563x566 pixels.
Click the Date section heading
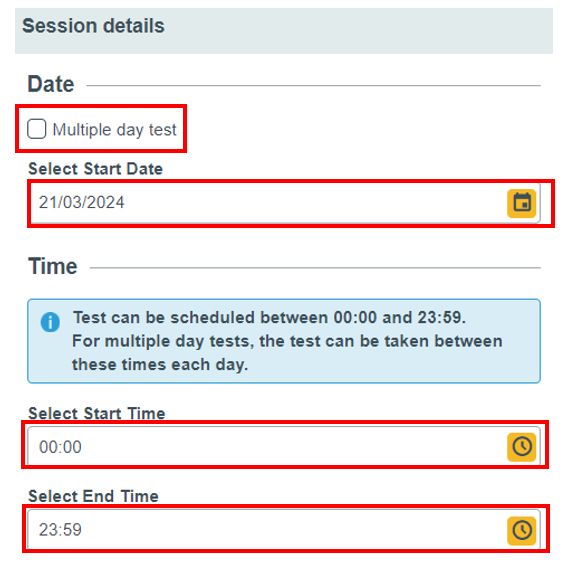pyautogui.click(x=51, y=84)
